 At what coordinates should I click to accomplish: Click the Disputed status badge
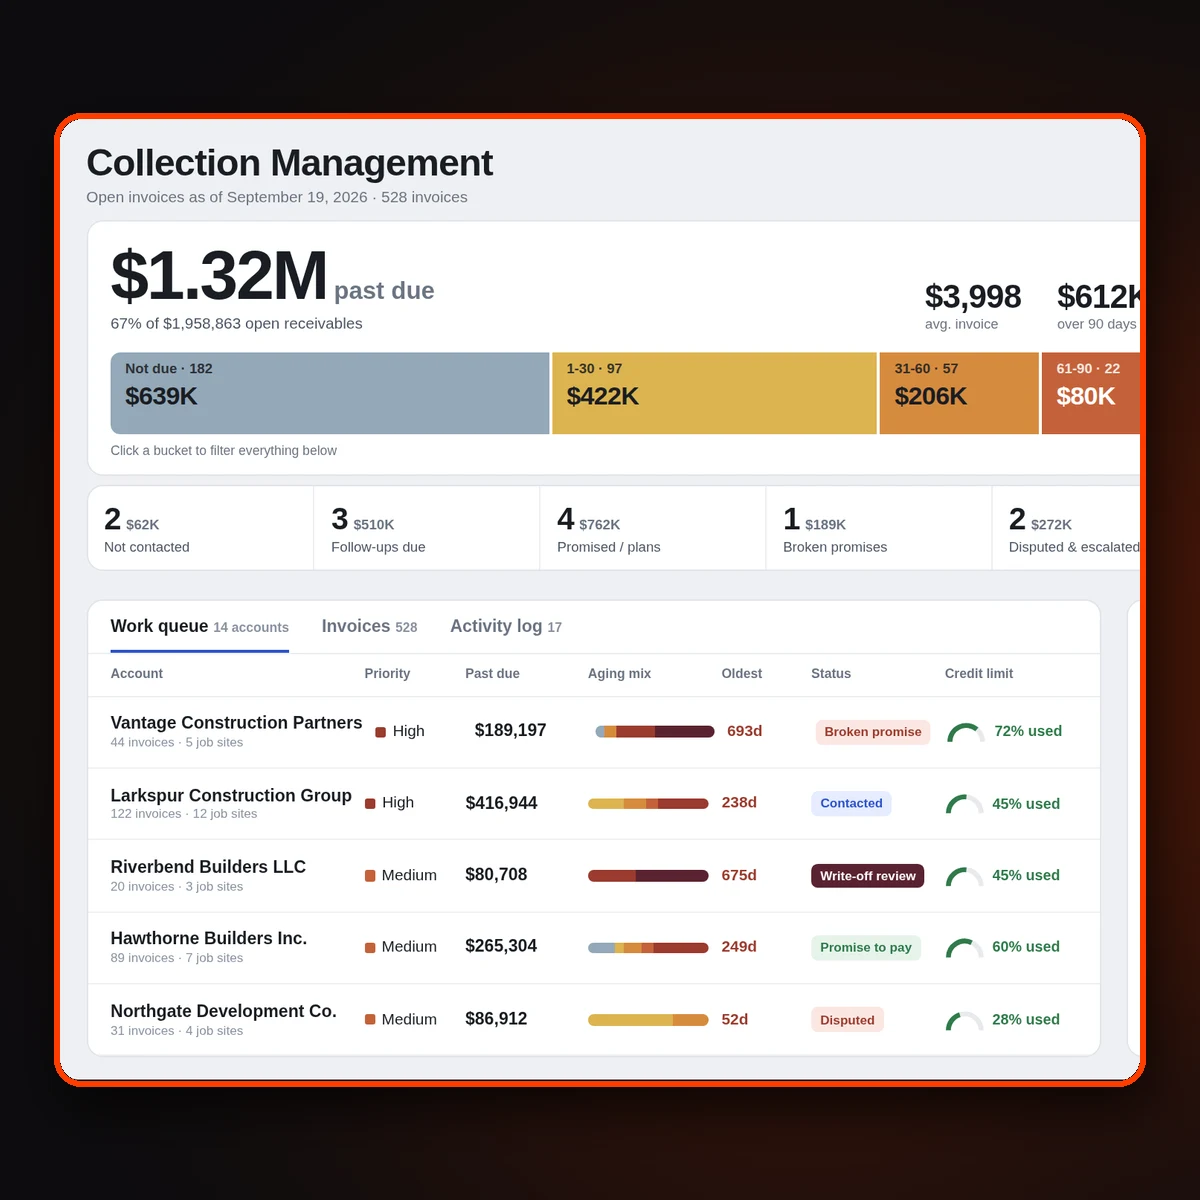(847, 1020)
